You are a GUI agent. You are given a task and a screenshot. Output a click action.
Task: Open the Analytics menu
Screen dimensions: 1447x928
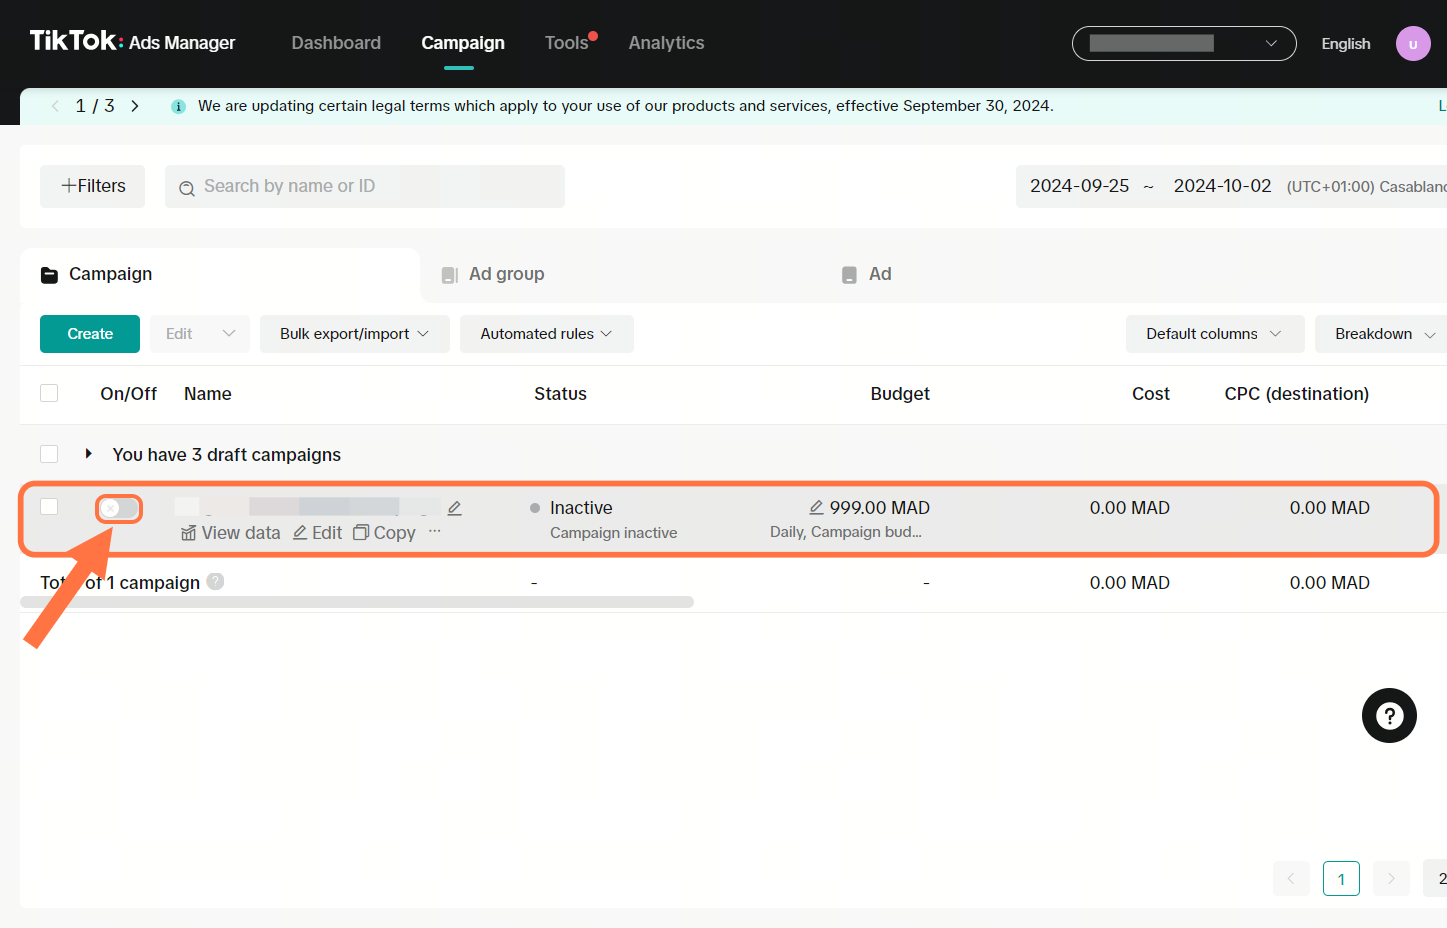tap(666, 43)
